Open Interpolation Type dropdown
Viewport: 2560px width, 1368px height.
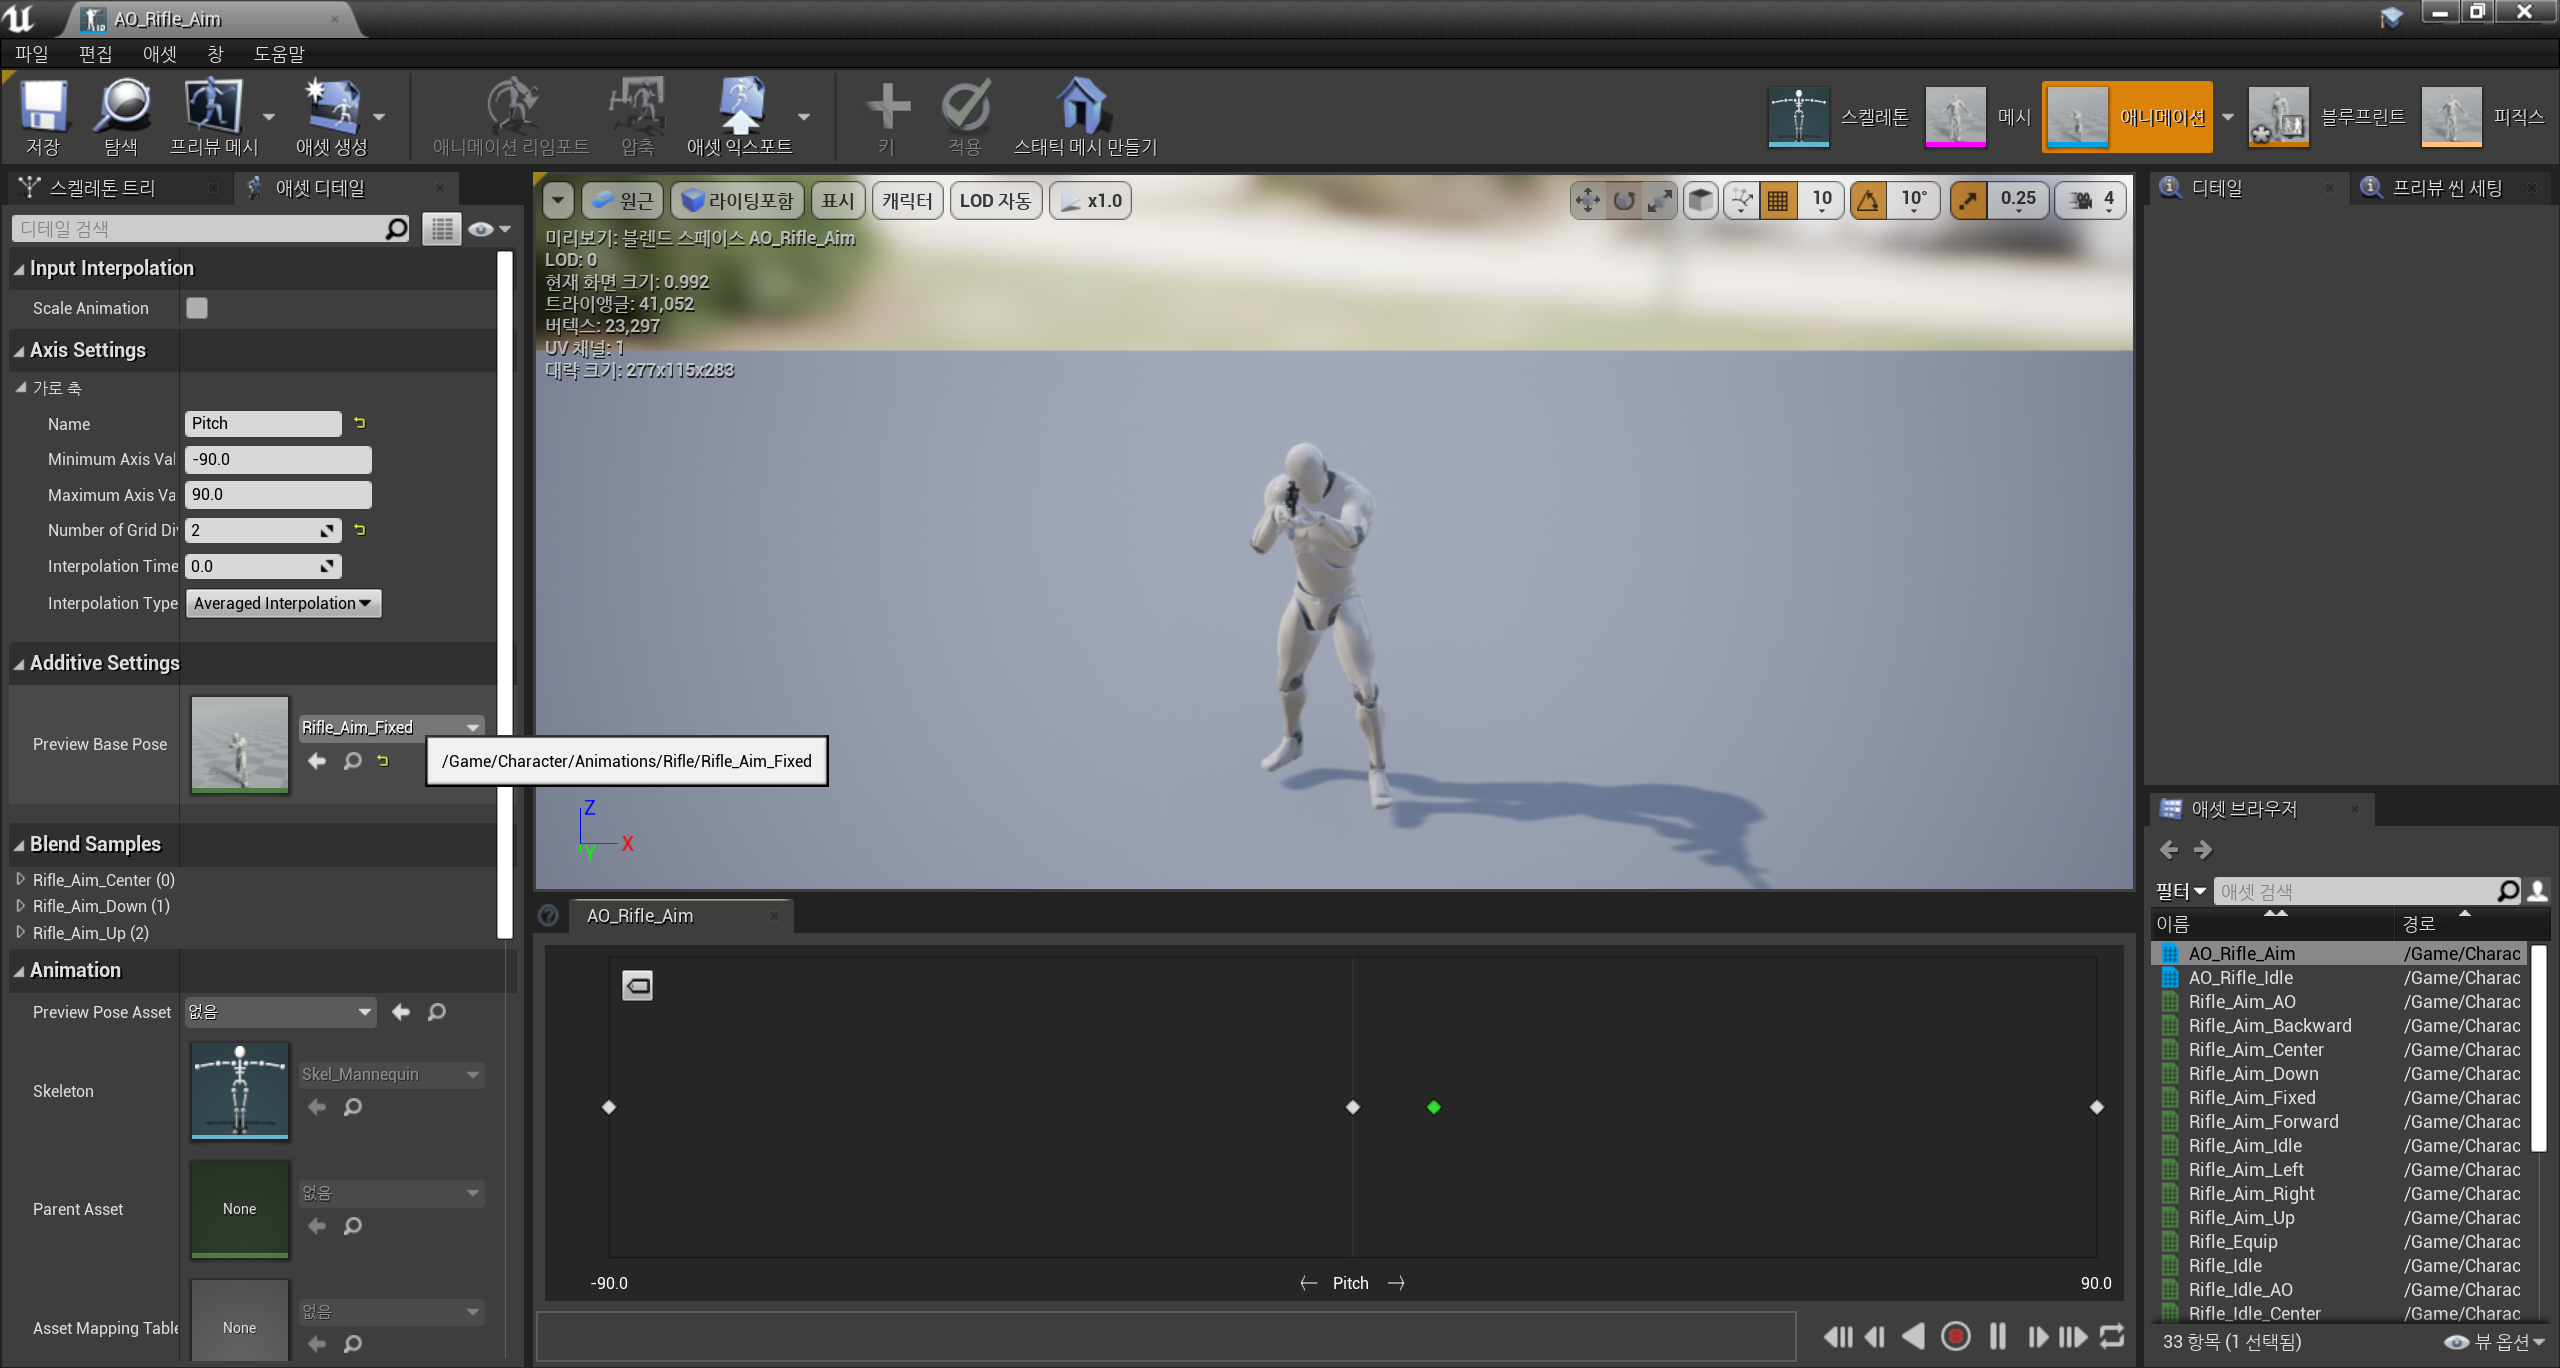click(283, 603)
